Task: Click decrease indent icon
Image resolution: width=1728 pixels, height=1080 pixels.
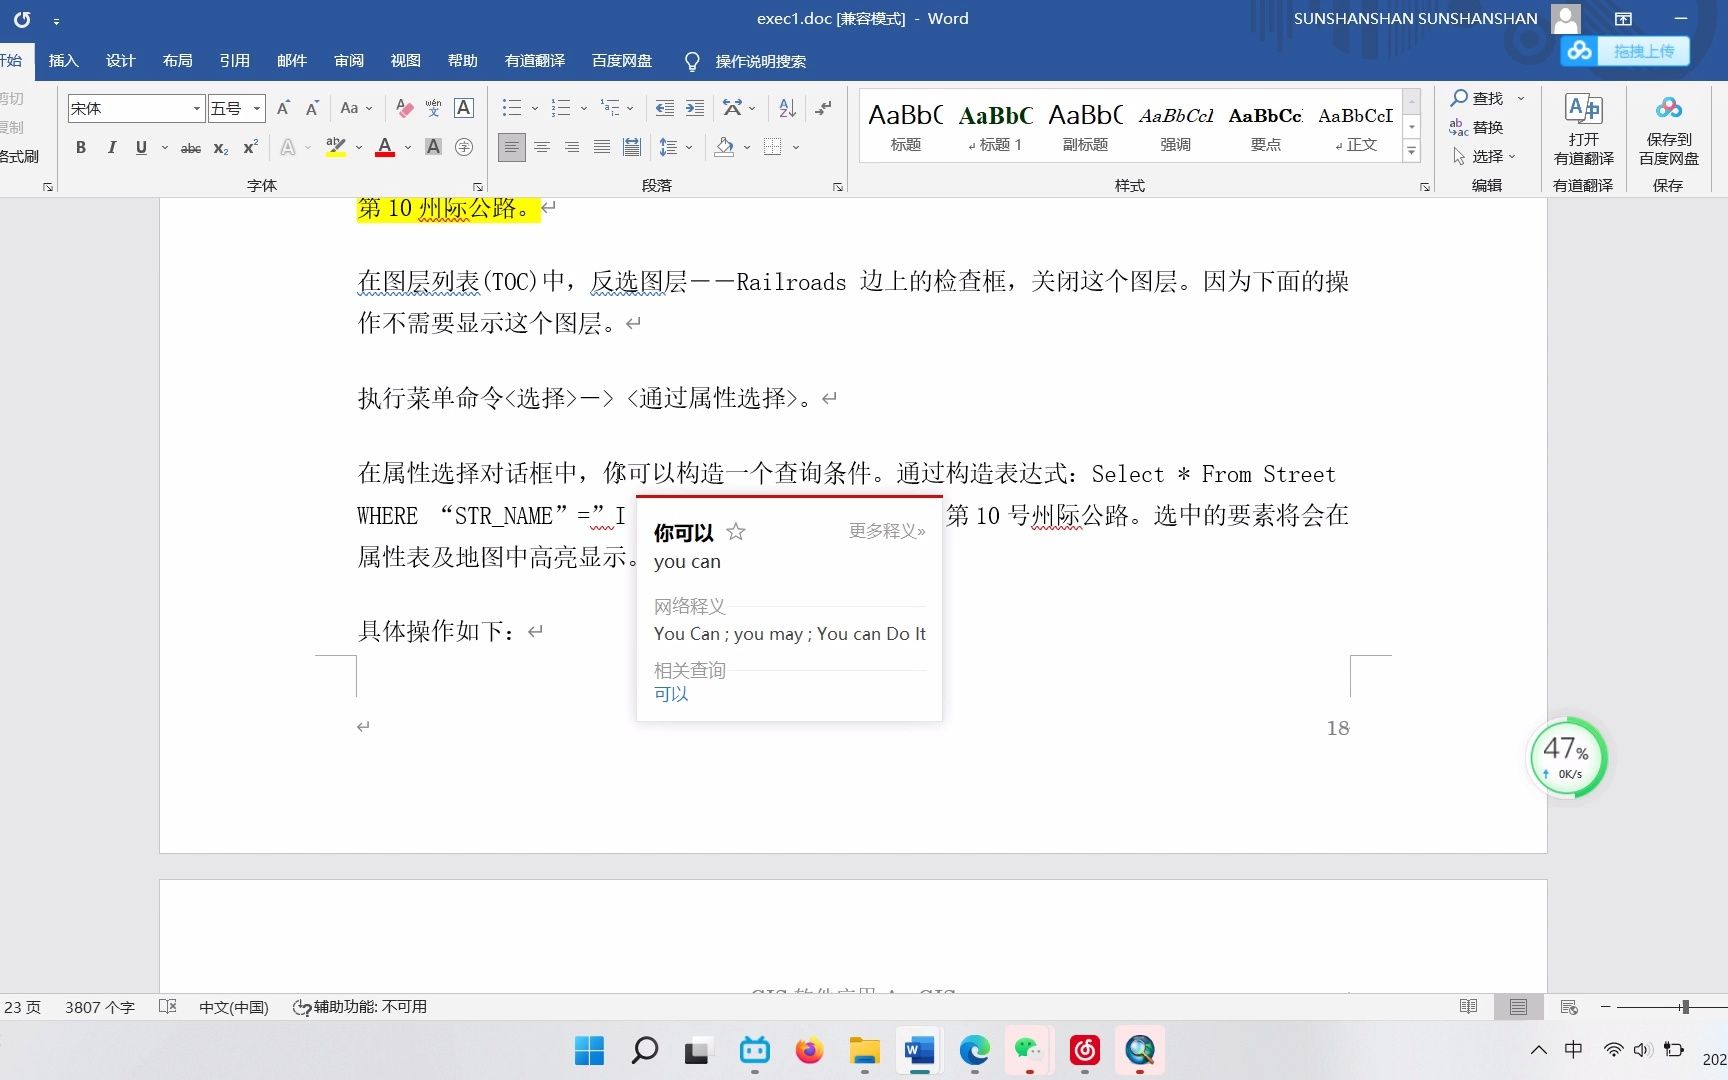Action: [x=664, y=108]
